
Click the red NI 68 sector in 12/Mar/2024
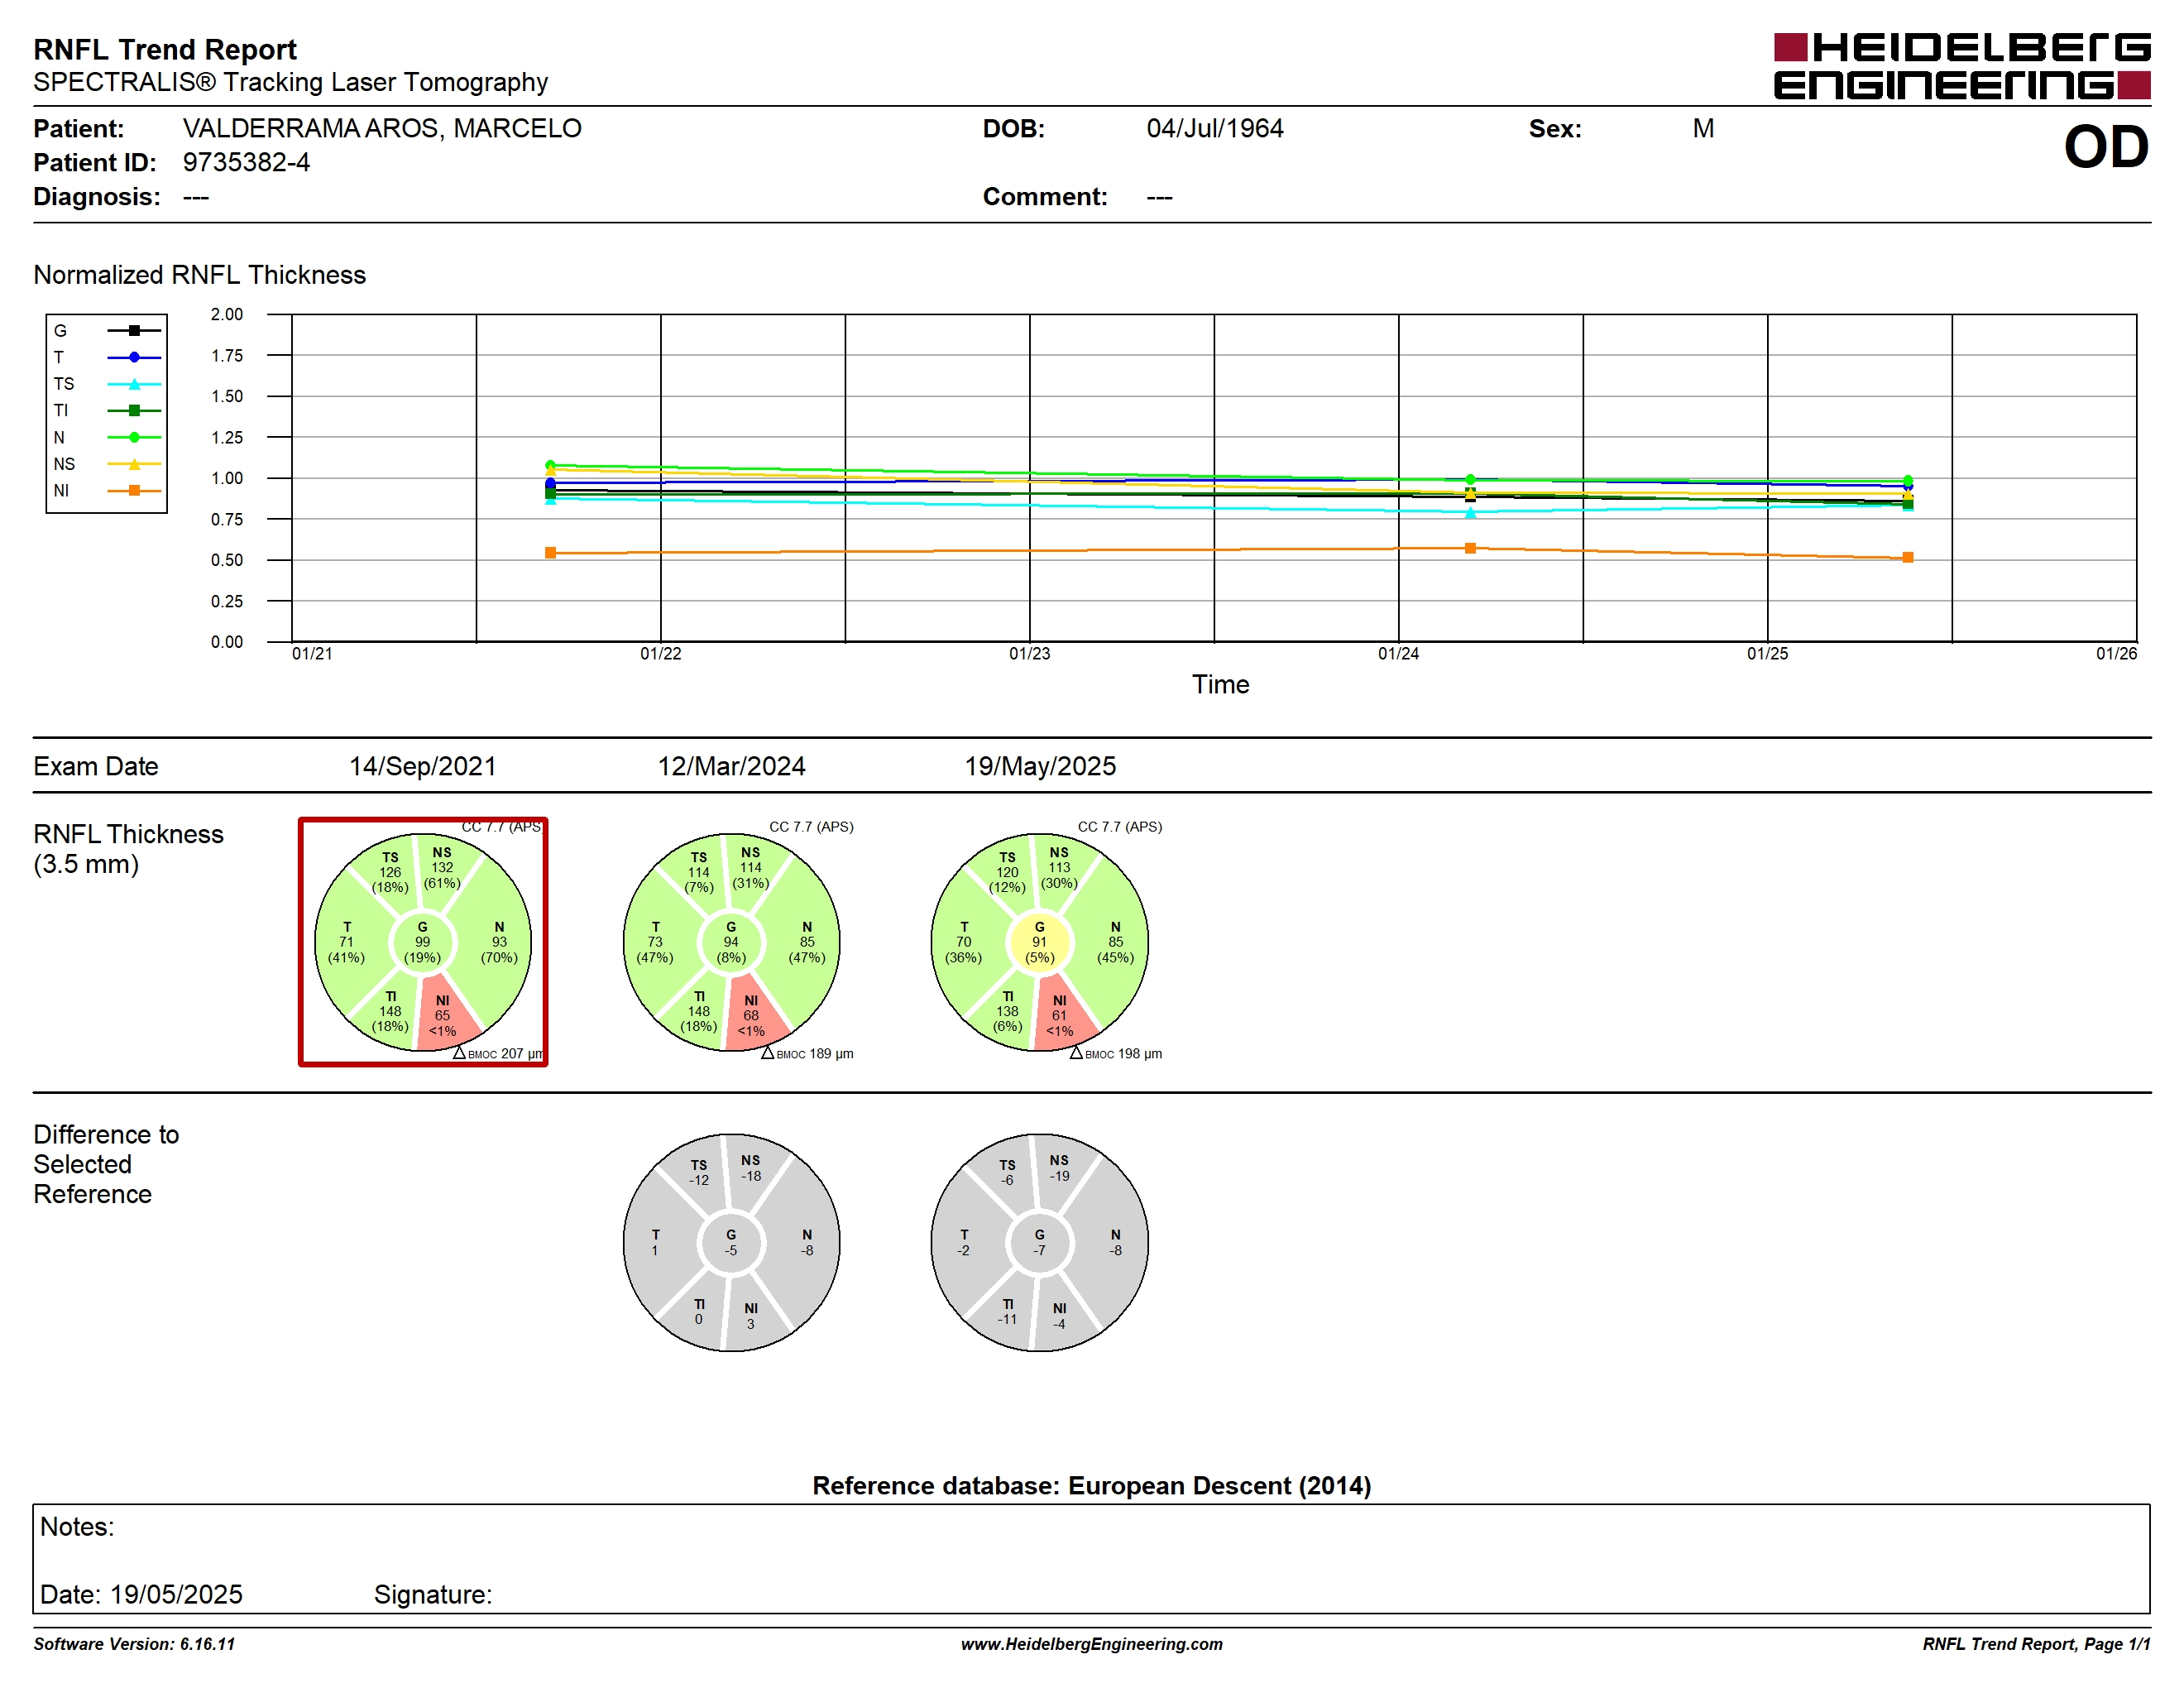coord(753,1015)
